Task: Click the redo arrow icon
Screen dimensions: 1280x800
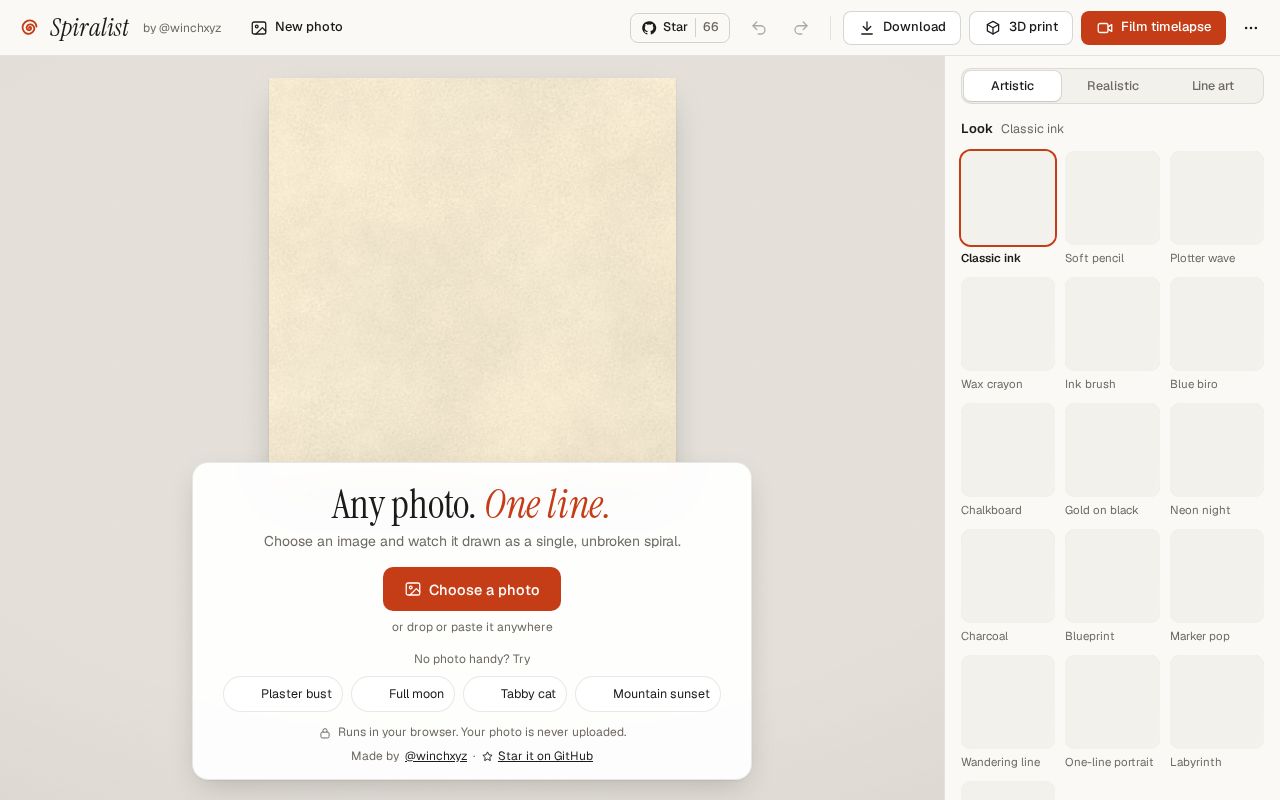Action: [801, 28]
